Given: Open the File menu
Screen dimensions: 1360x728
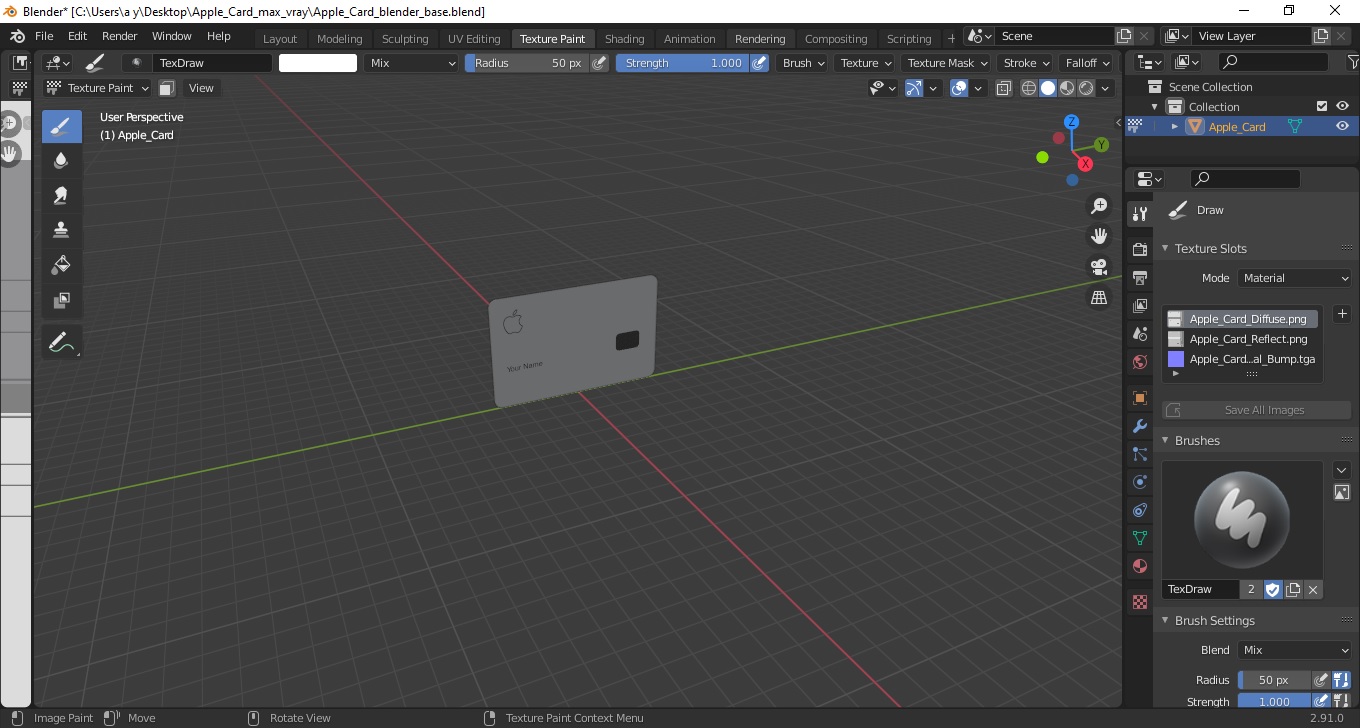Looking at the screenshot, I should (44, 36).
